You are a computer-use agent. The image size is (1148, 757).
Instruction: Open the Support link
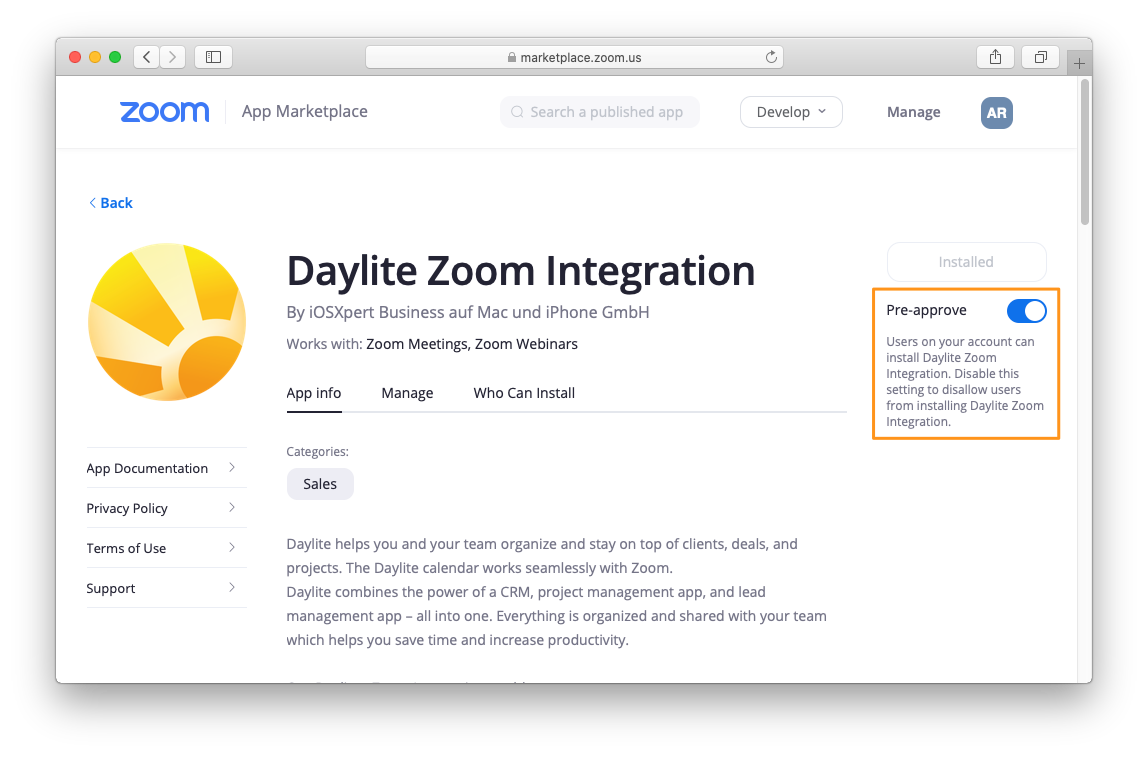point(111,589)
